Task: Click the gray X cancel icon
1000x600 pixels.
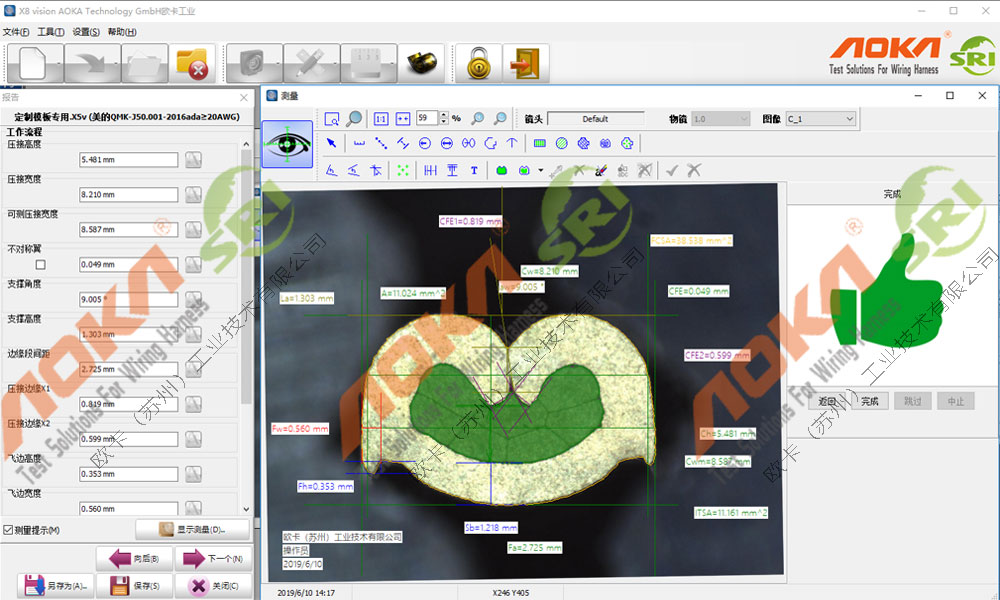Action: click(694, 170)
